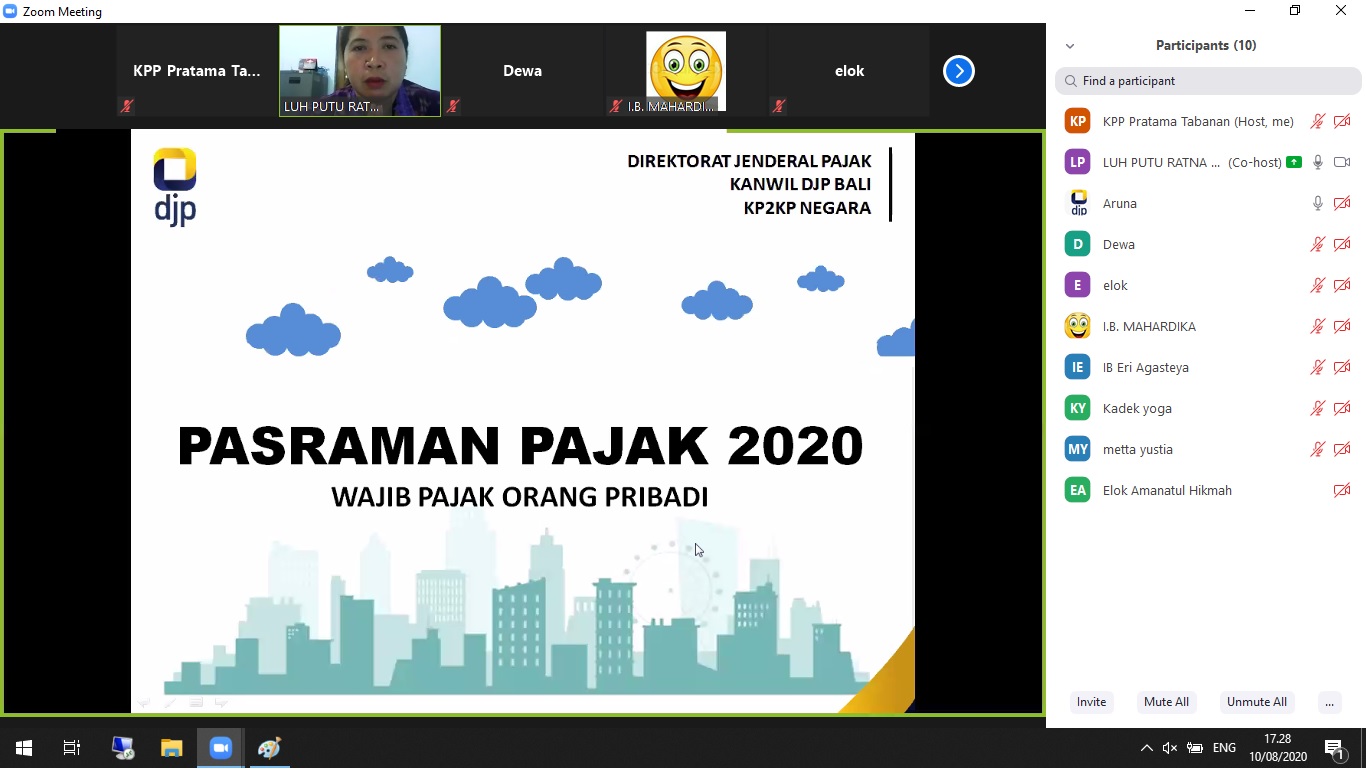Image resolution: width=1366 pixels, height=780 pixels.
Task: Show hidden system tray icons
Action: (1146, 748)
